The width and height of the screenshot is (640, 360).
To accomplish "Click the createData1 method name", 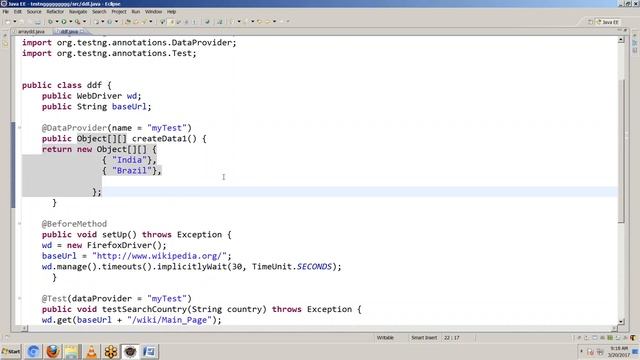I will pos(159,139).
